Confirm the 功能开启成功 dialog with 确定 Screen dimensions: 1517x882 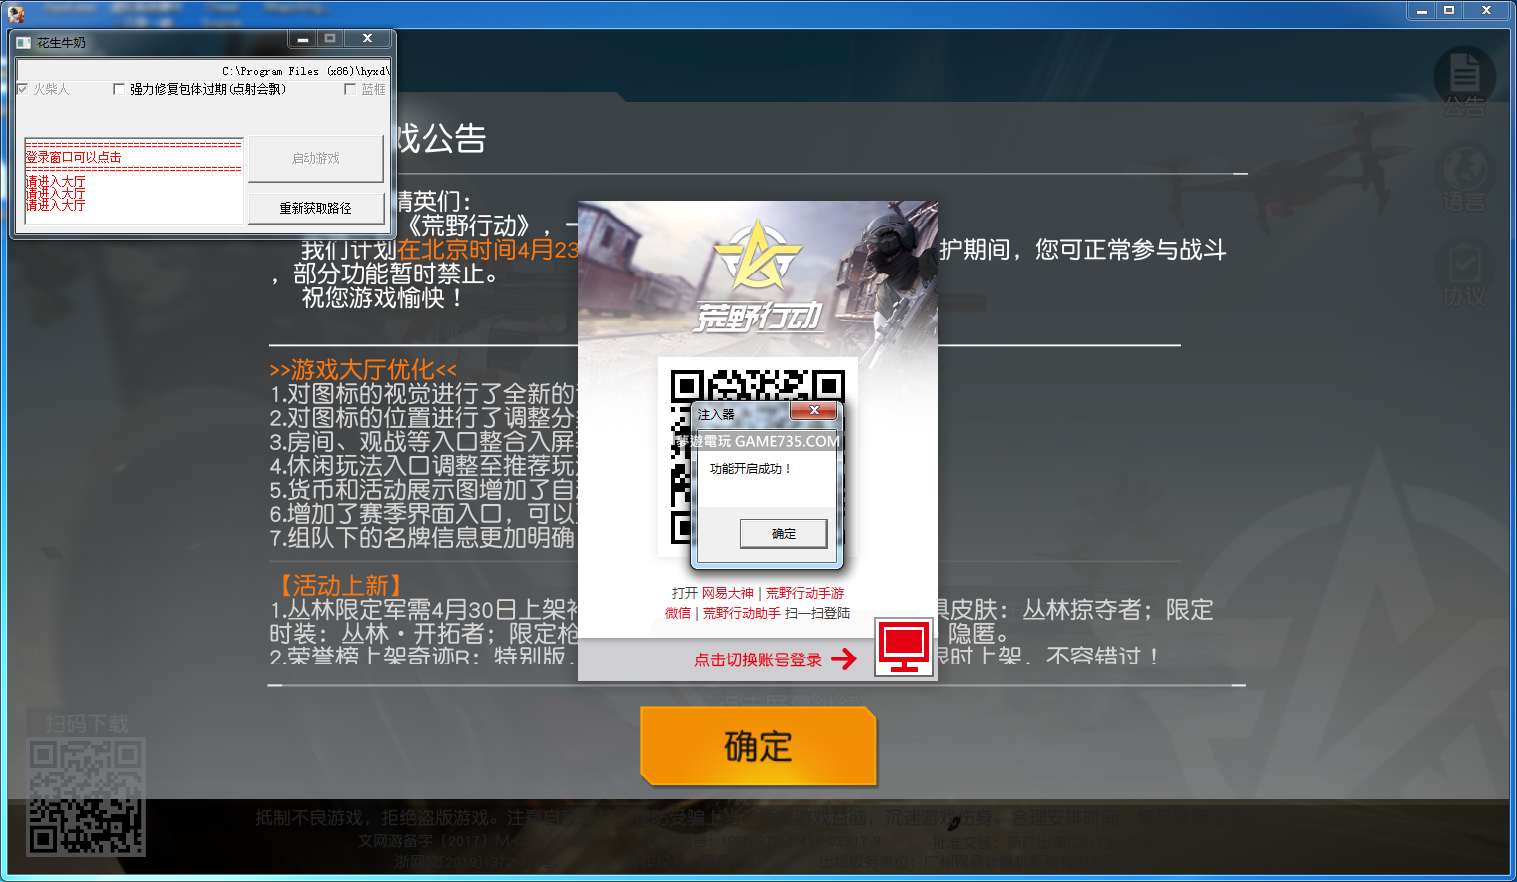[784, 534]
